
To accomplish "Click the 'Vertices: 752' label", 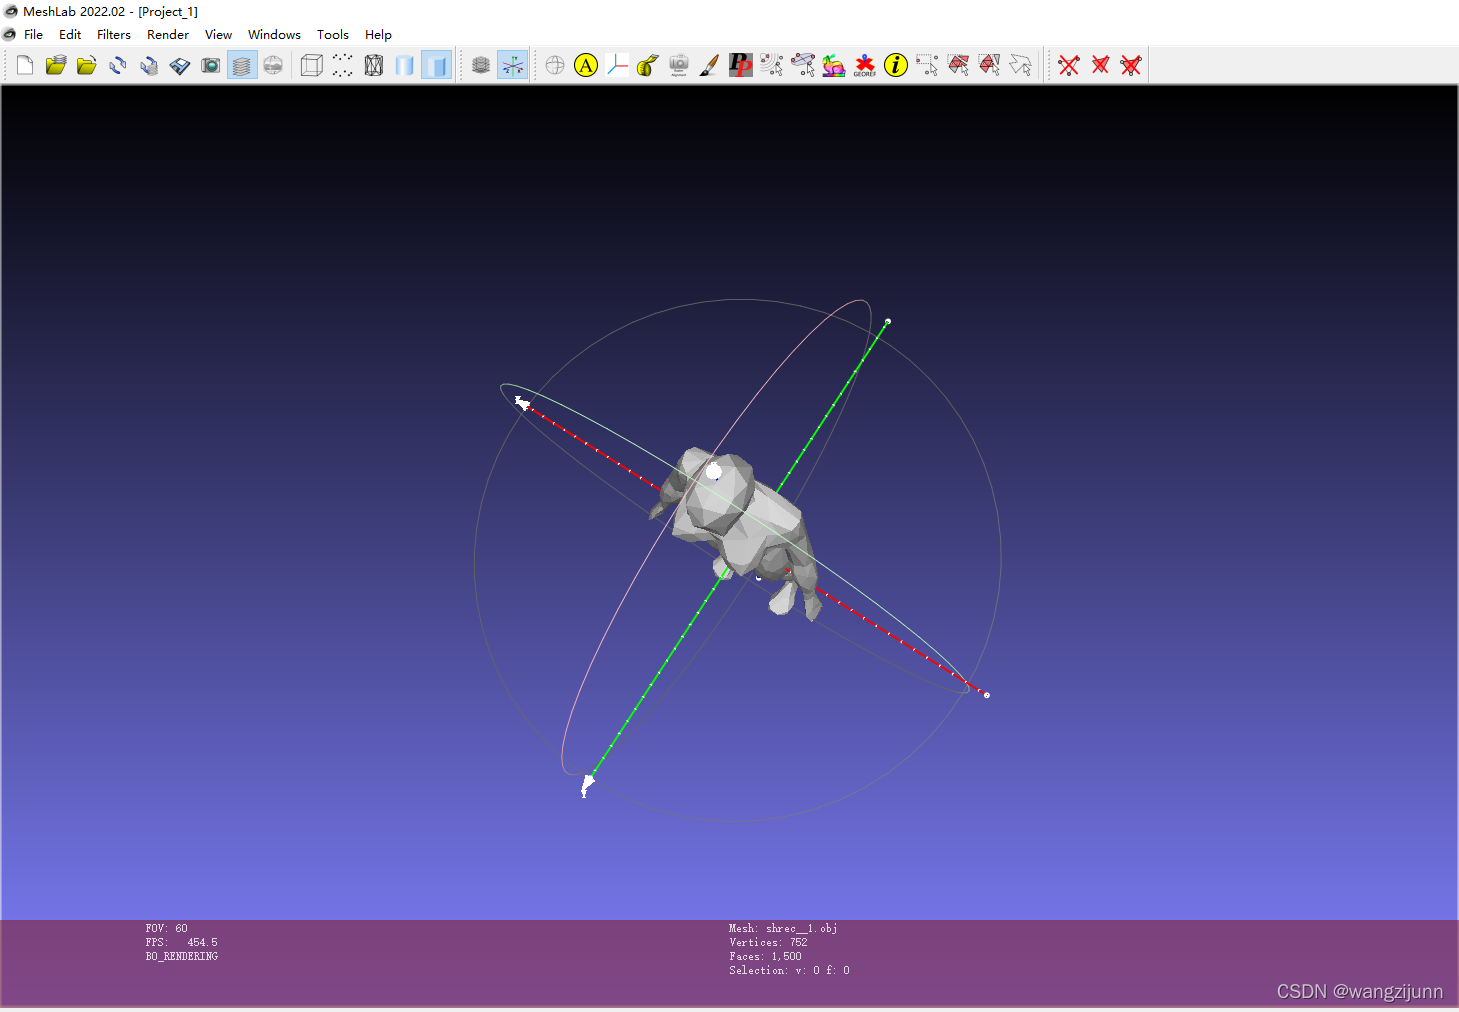I will point(768,942).
